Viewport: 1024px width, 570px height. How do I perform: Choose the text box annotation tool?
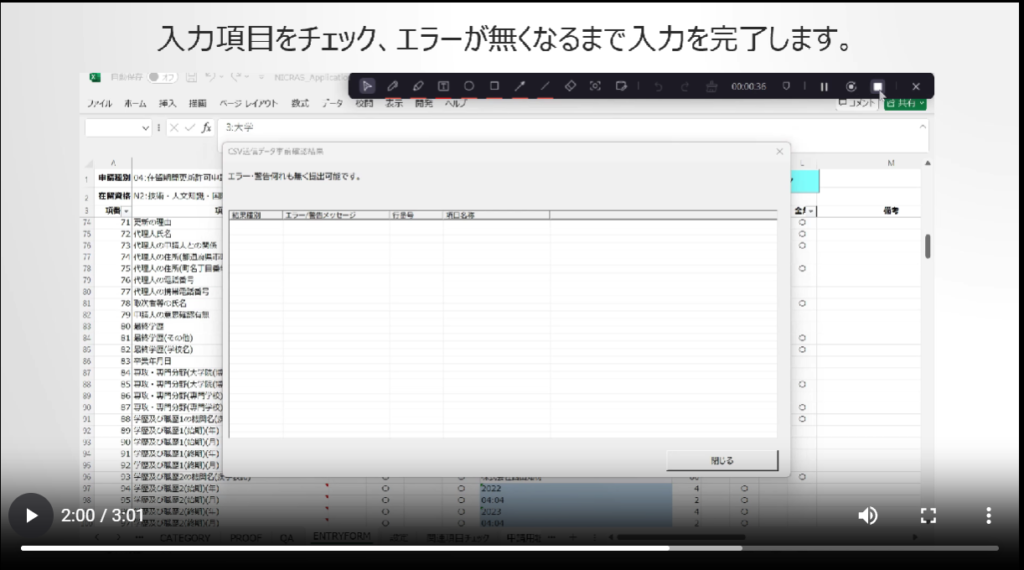[x=443, y=87]
